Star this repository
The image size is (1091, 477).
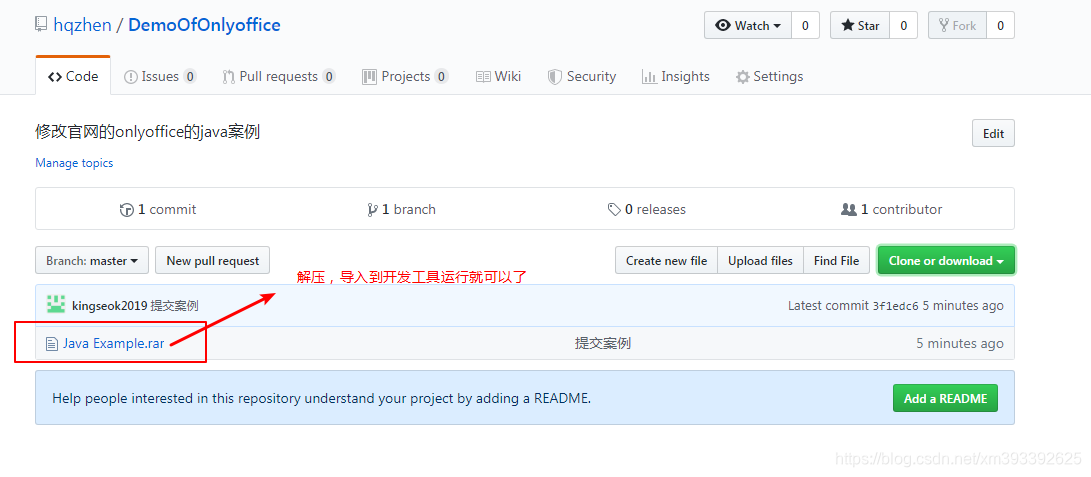pyautogui.click(x=860, y=26)
